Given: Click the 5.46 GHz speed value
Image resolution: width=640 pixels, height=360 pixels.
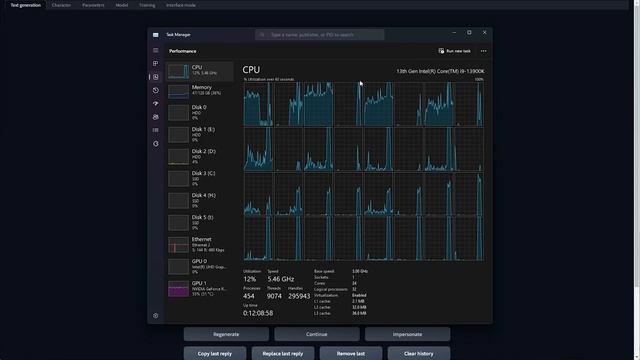Looking at the screenshot, I should tap(281, 279).
